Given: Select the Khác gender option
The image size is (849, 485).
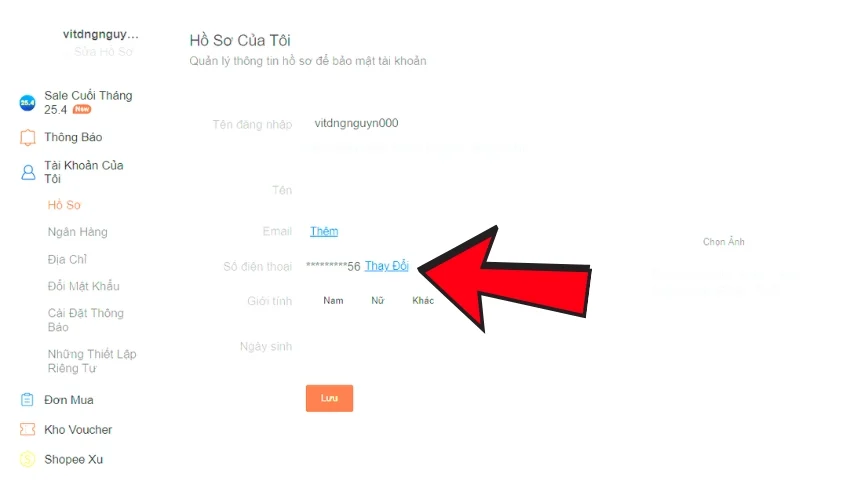Looking at the screenshot, I should pyautogui.click(x=423, y=300).
